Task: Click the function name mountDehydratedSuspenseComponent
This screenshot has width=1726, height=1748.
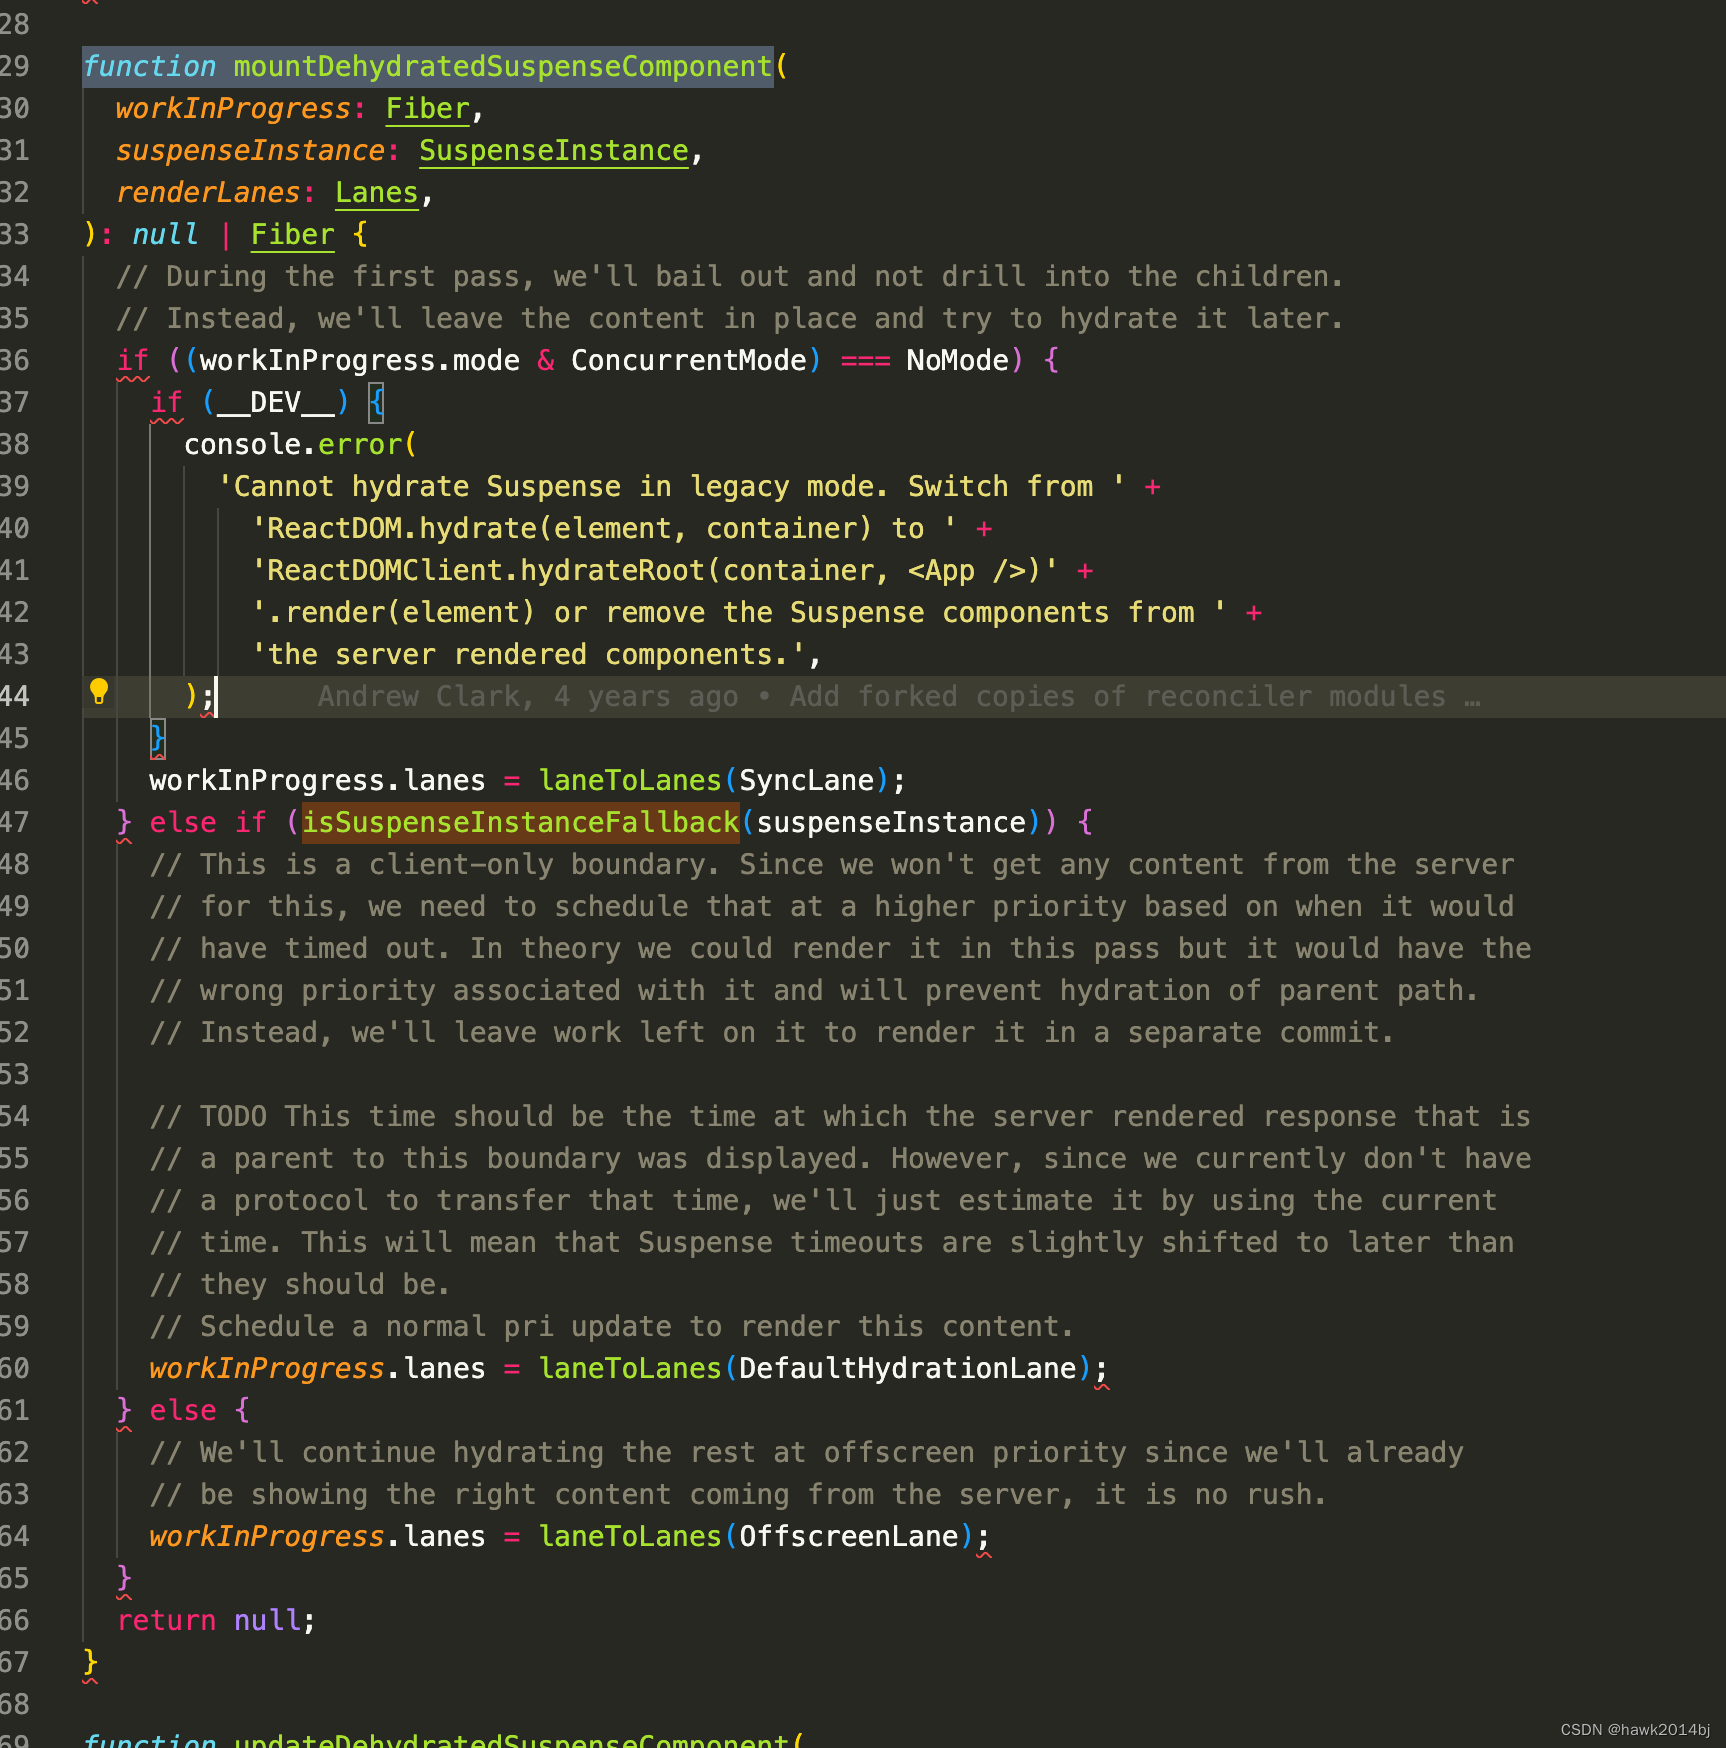Action: point(503,66)
